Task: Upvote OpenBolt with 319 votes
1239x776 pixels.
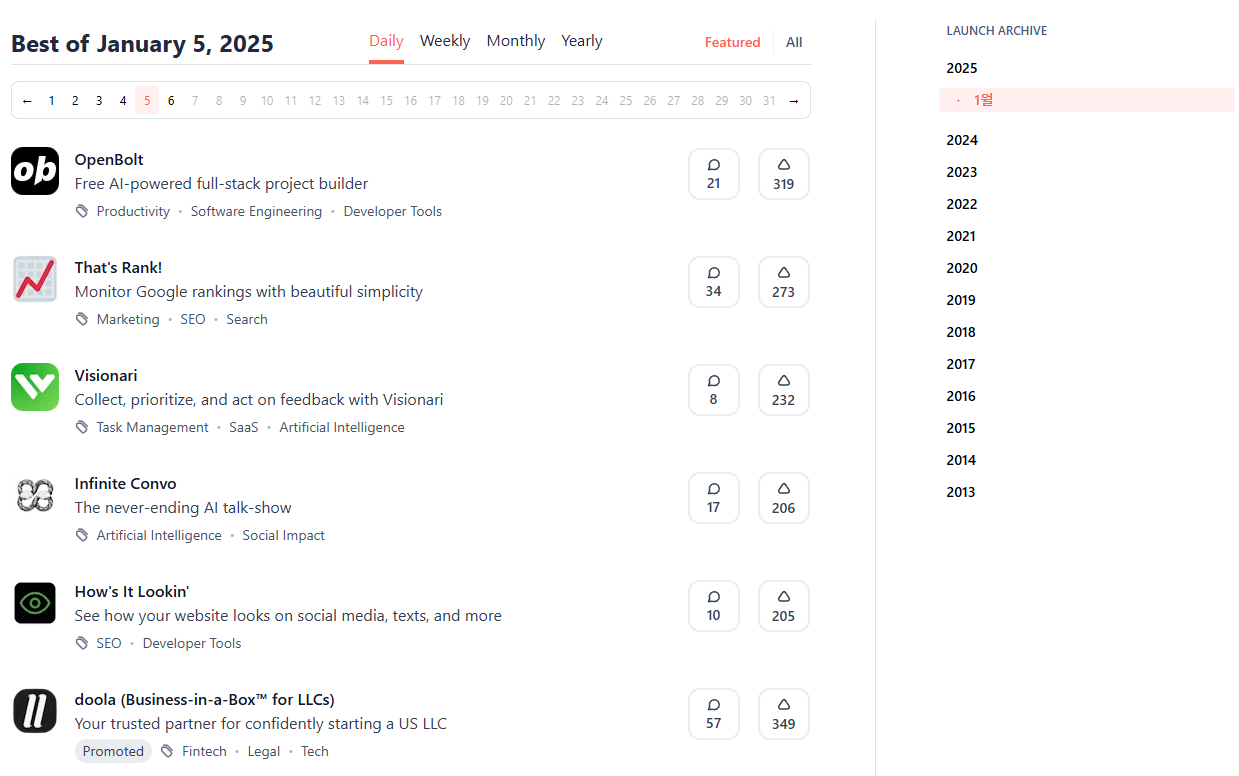Action: click(784, 174)
